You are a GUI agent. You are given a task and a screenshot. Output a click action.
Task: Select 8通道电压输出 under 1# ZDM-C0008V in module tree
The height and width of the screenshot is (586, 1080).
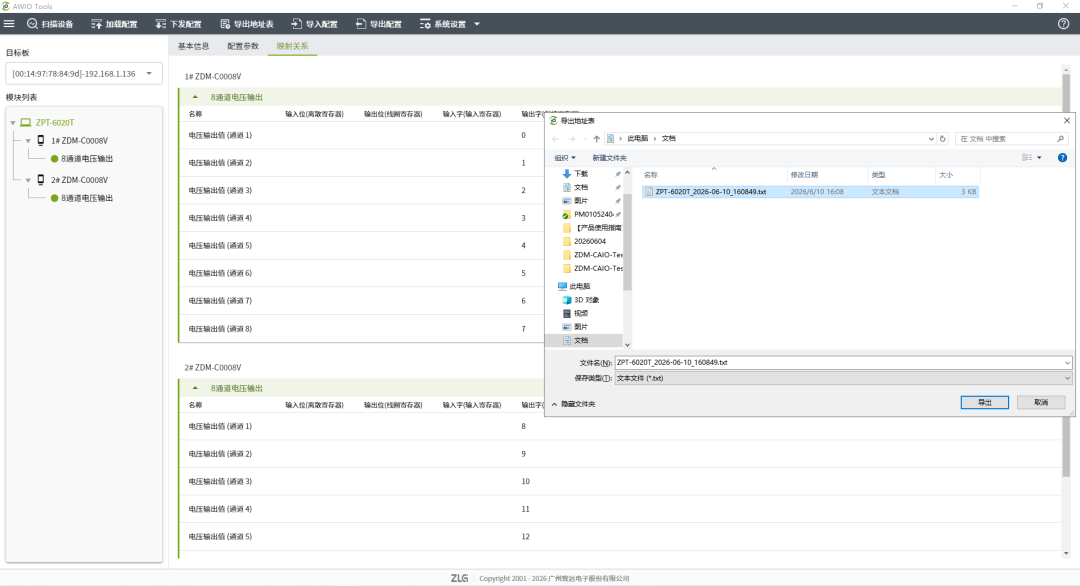coord(87,158)
